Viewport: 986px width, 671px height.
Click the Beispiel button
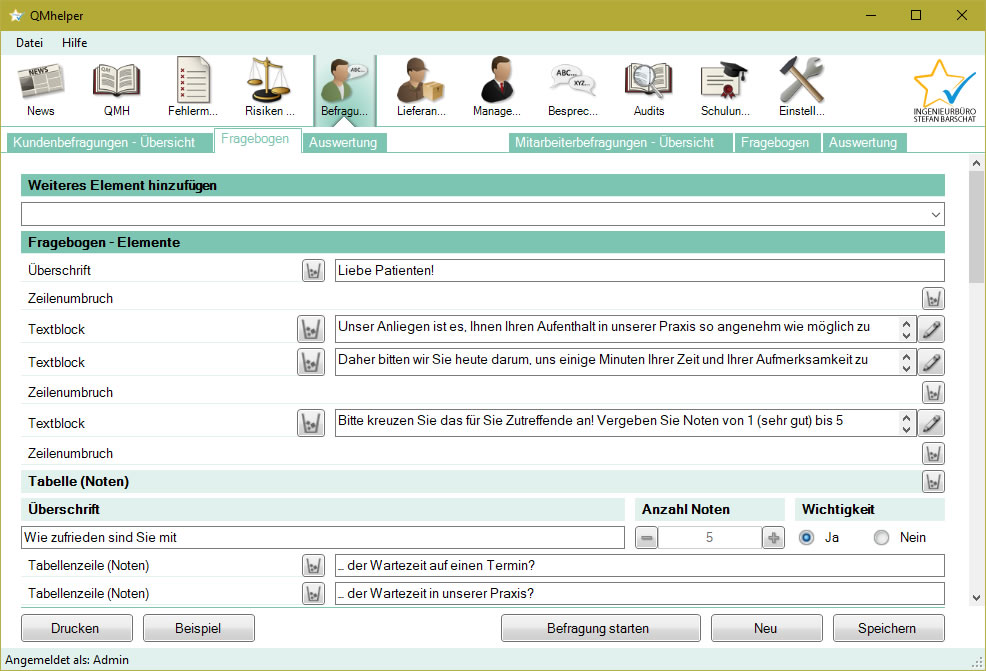click(x=198, y=628)
